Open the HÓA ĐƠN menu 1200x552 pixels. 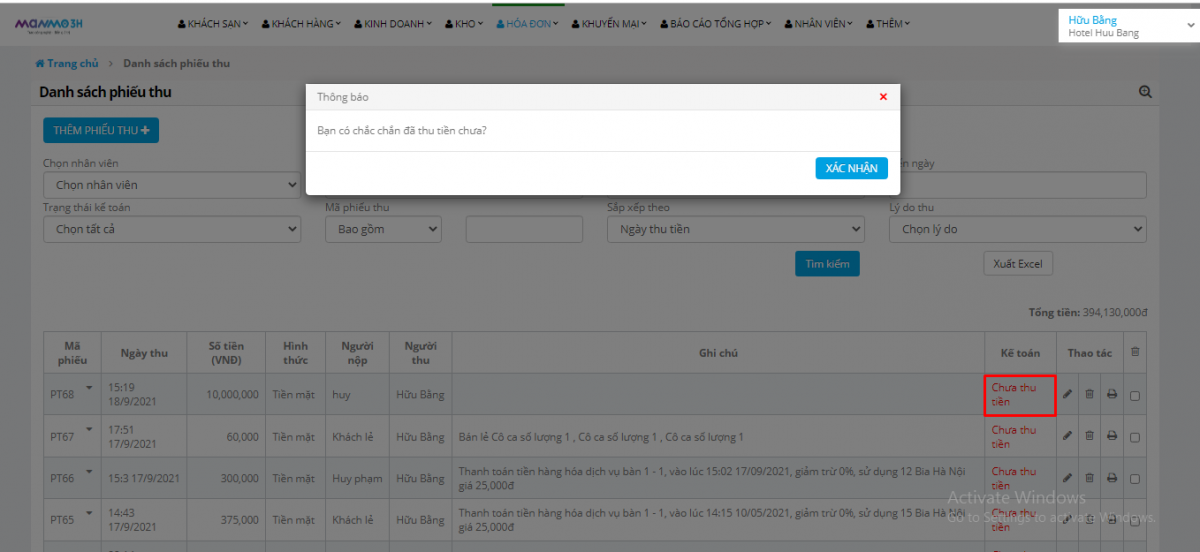[x=529, y=24]
